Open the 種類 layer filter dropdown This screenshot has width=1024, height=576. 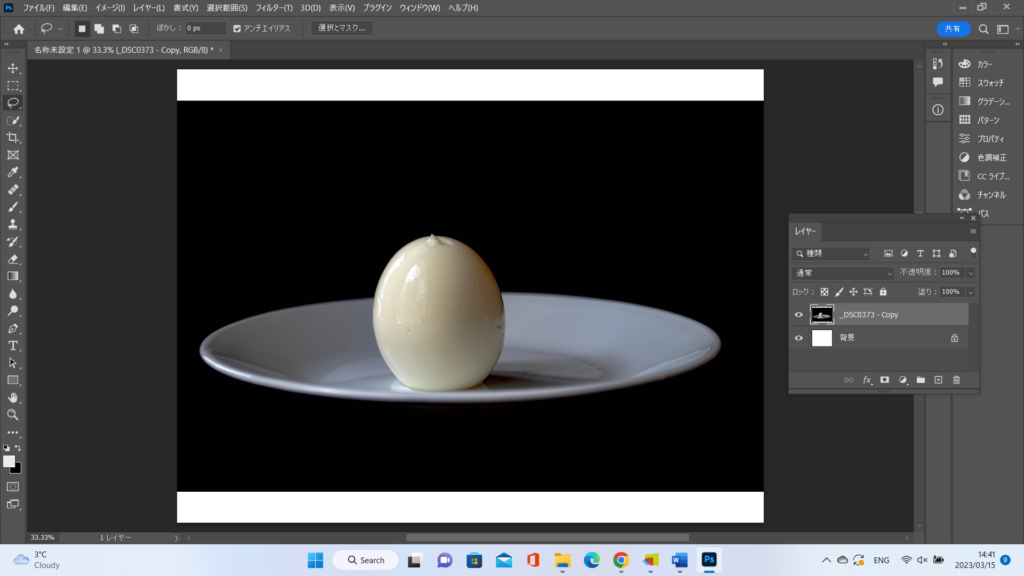[832, 254]
